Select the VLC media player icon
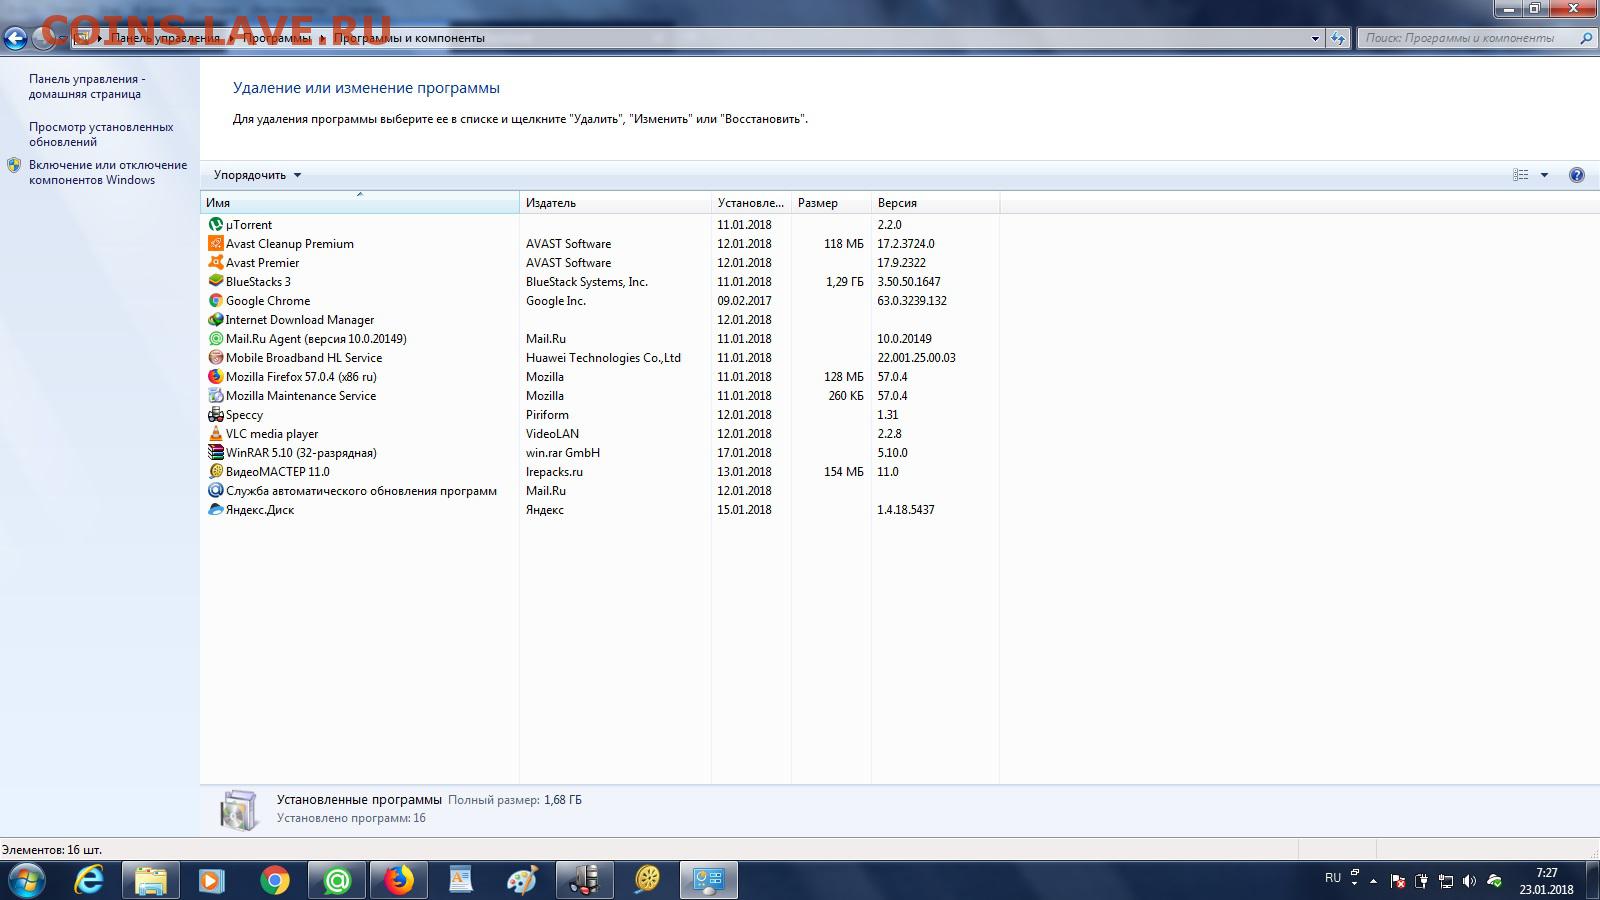 coord(215,434)
